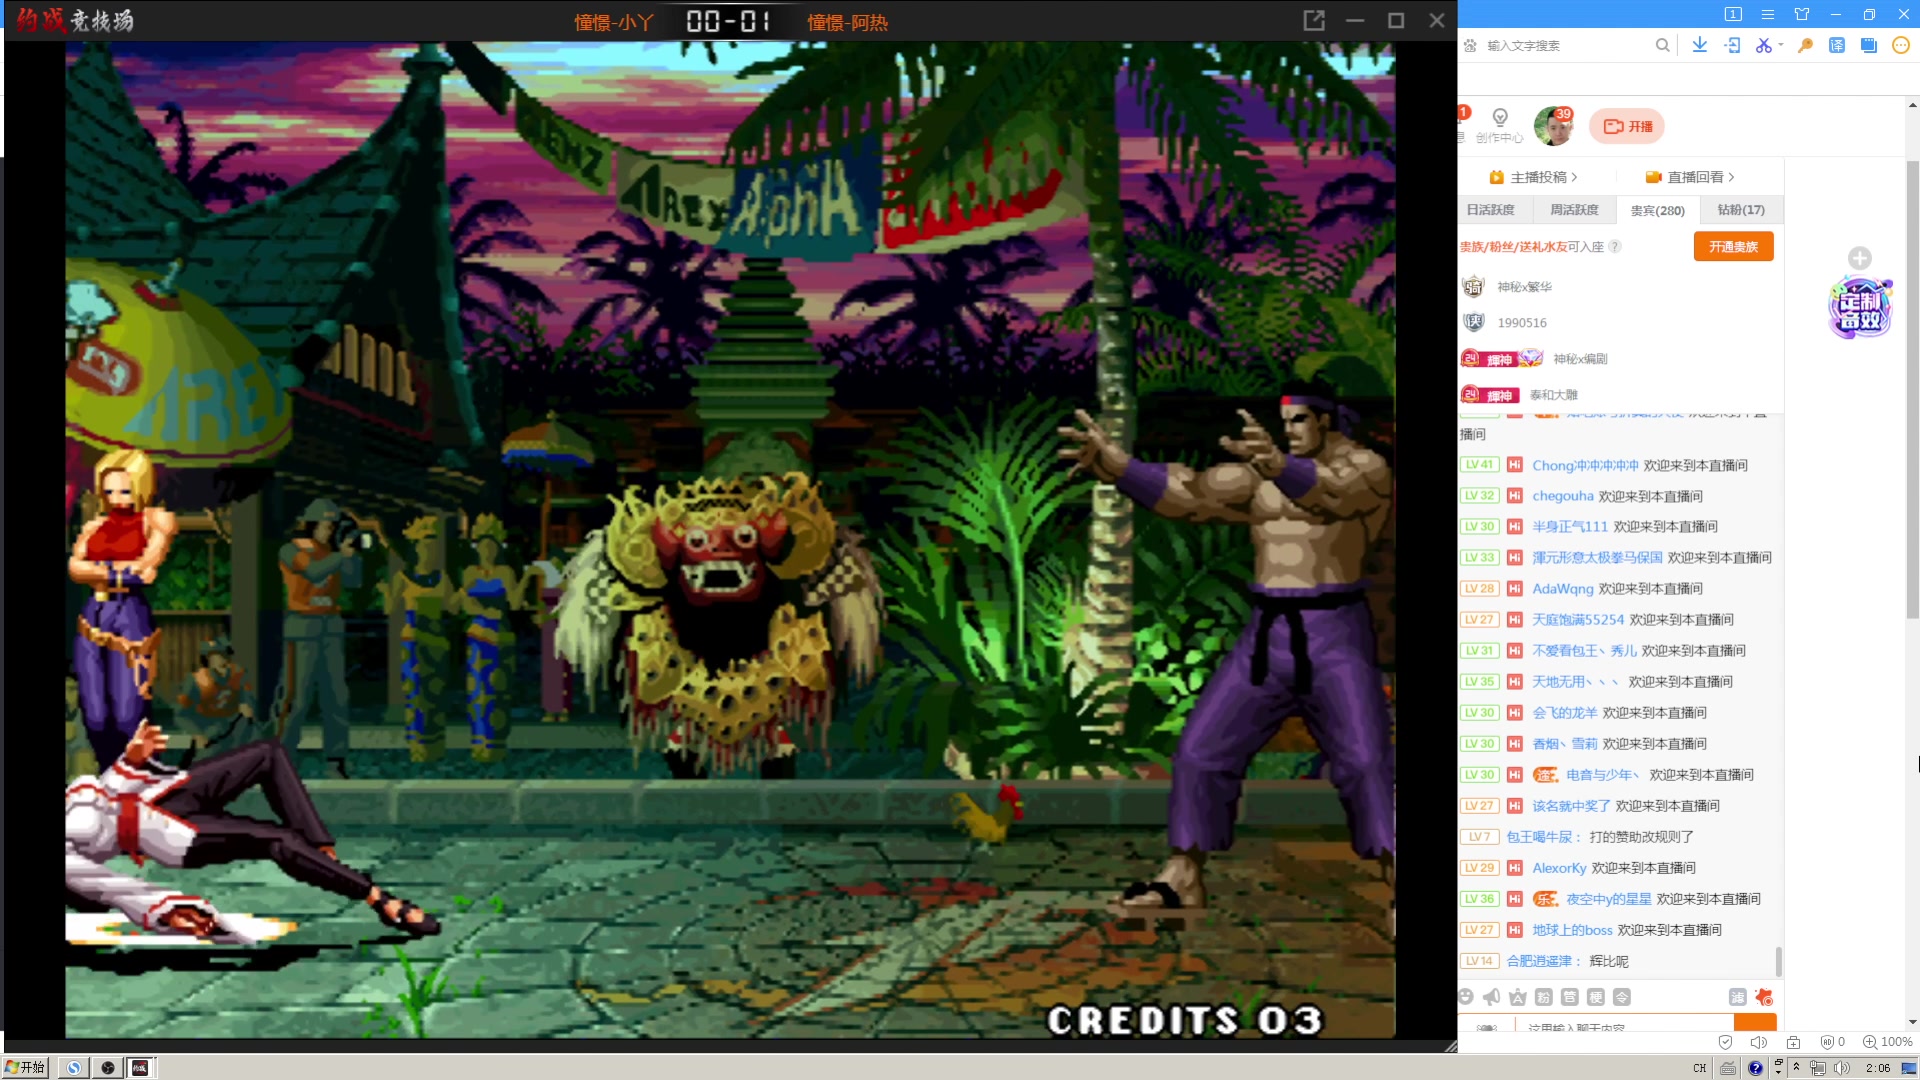Click the CH language indicator in the system tray
Image resolution: width=1920 pixels, height=1080 pixels.
point(1700,1068)
